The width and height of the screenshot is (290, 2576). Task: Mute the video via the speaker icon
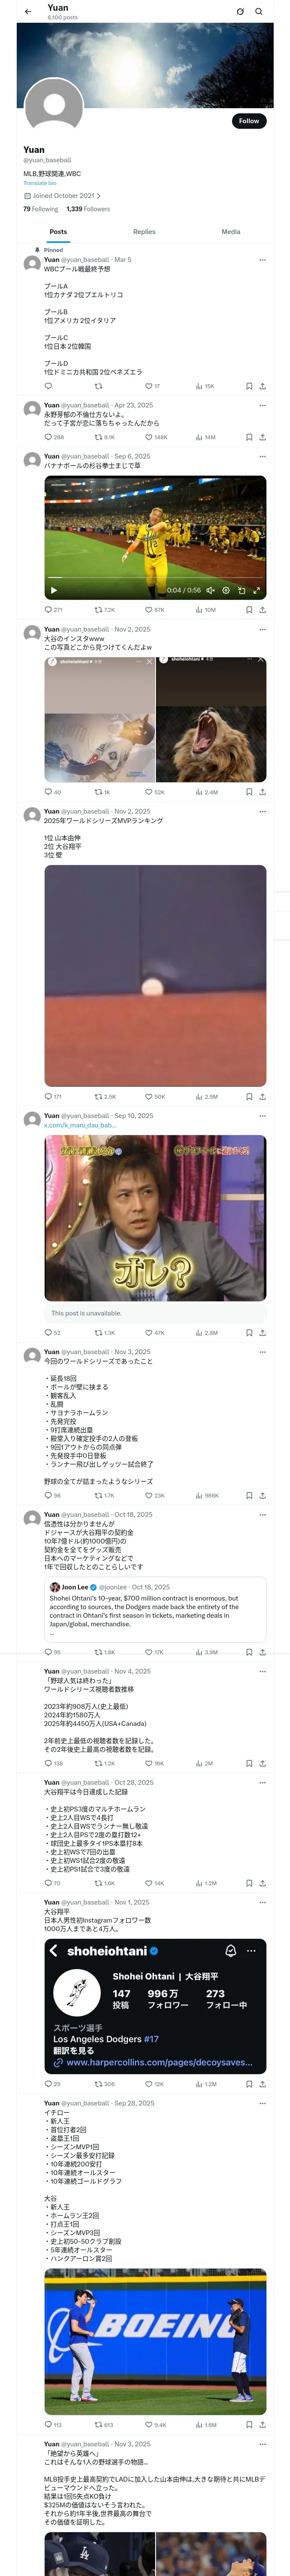tap(210, 590)
